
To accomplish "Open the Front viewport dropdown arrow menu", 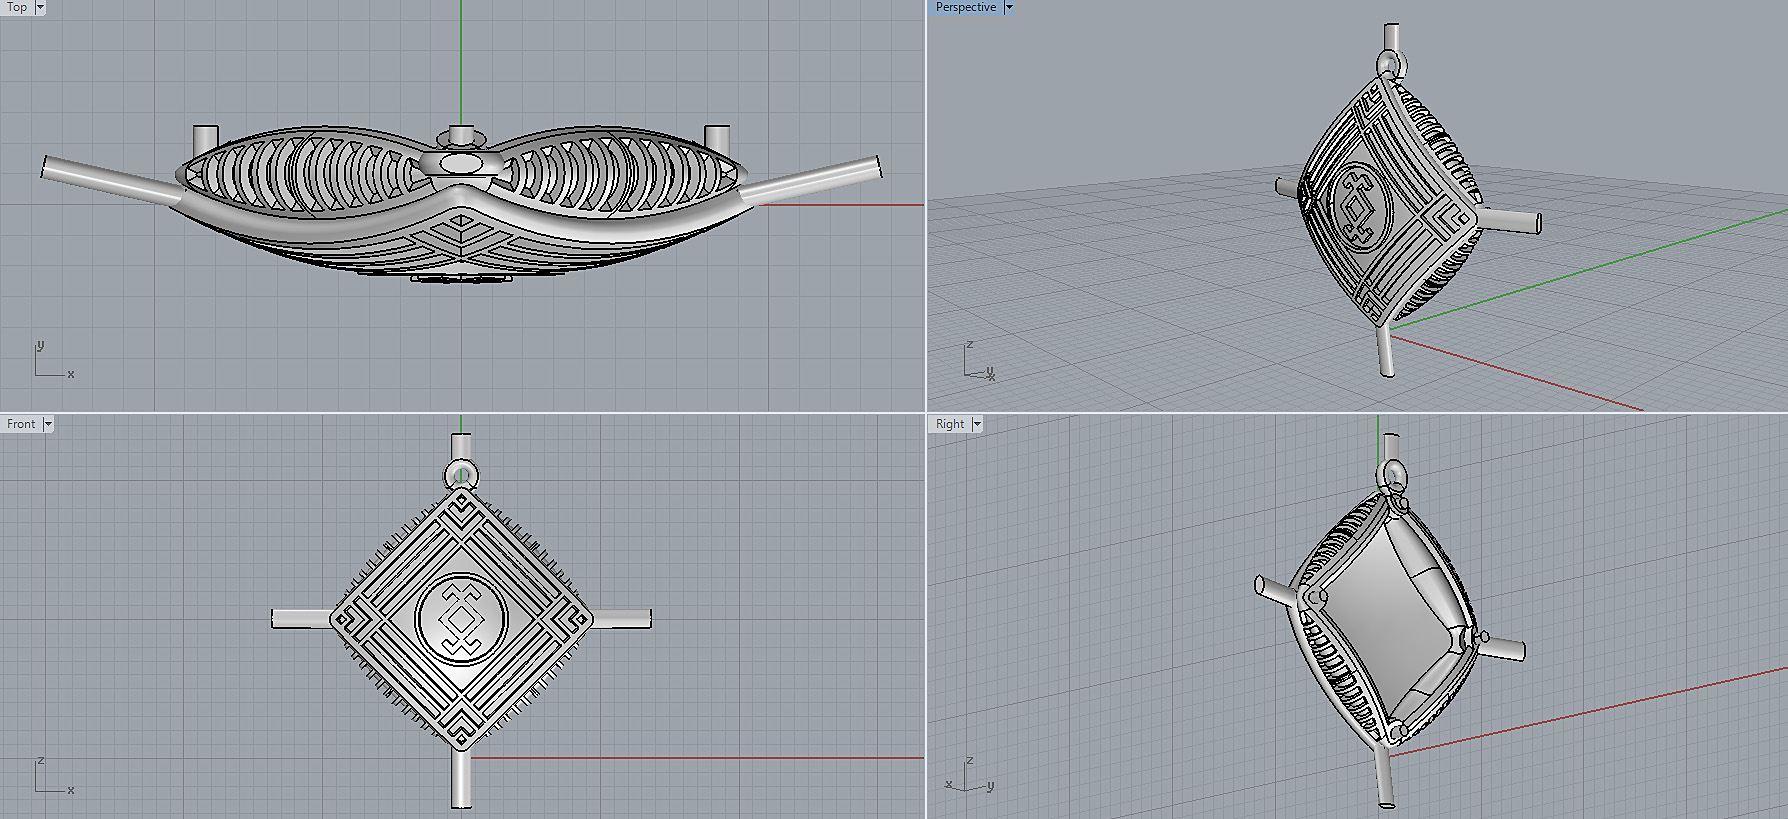I will [x=48, y=424].
